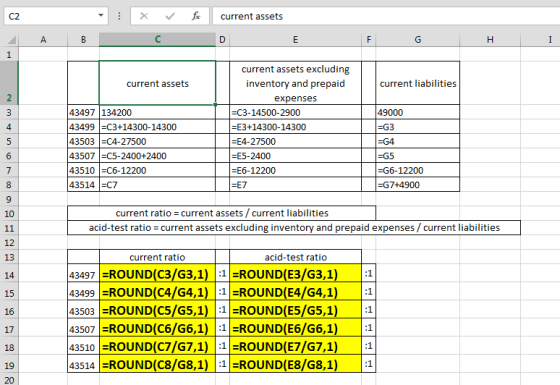Select column A header

pos(43,40)
